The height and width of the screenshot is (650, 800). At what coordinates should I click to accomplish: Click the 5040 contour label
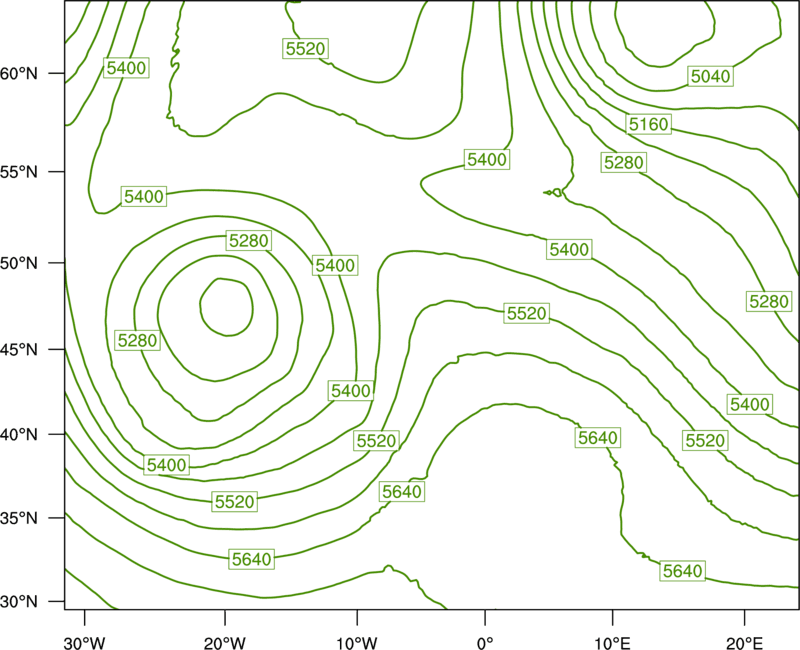pos(710,76)
